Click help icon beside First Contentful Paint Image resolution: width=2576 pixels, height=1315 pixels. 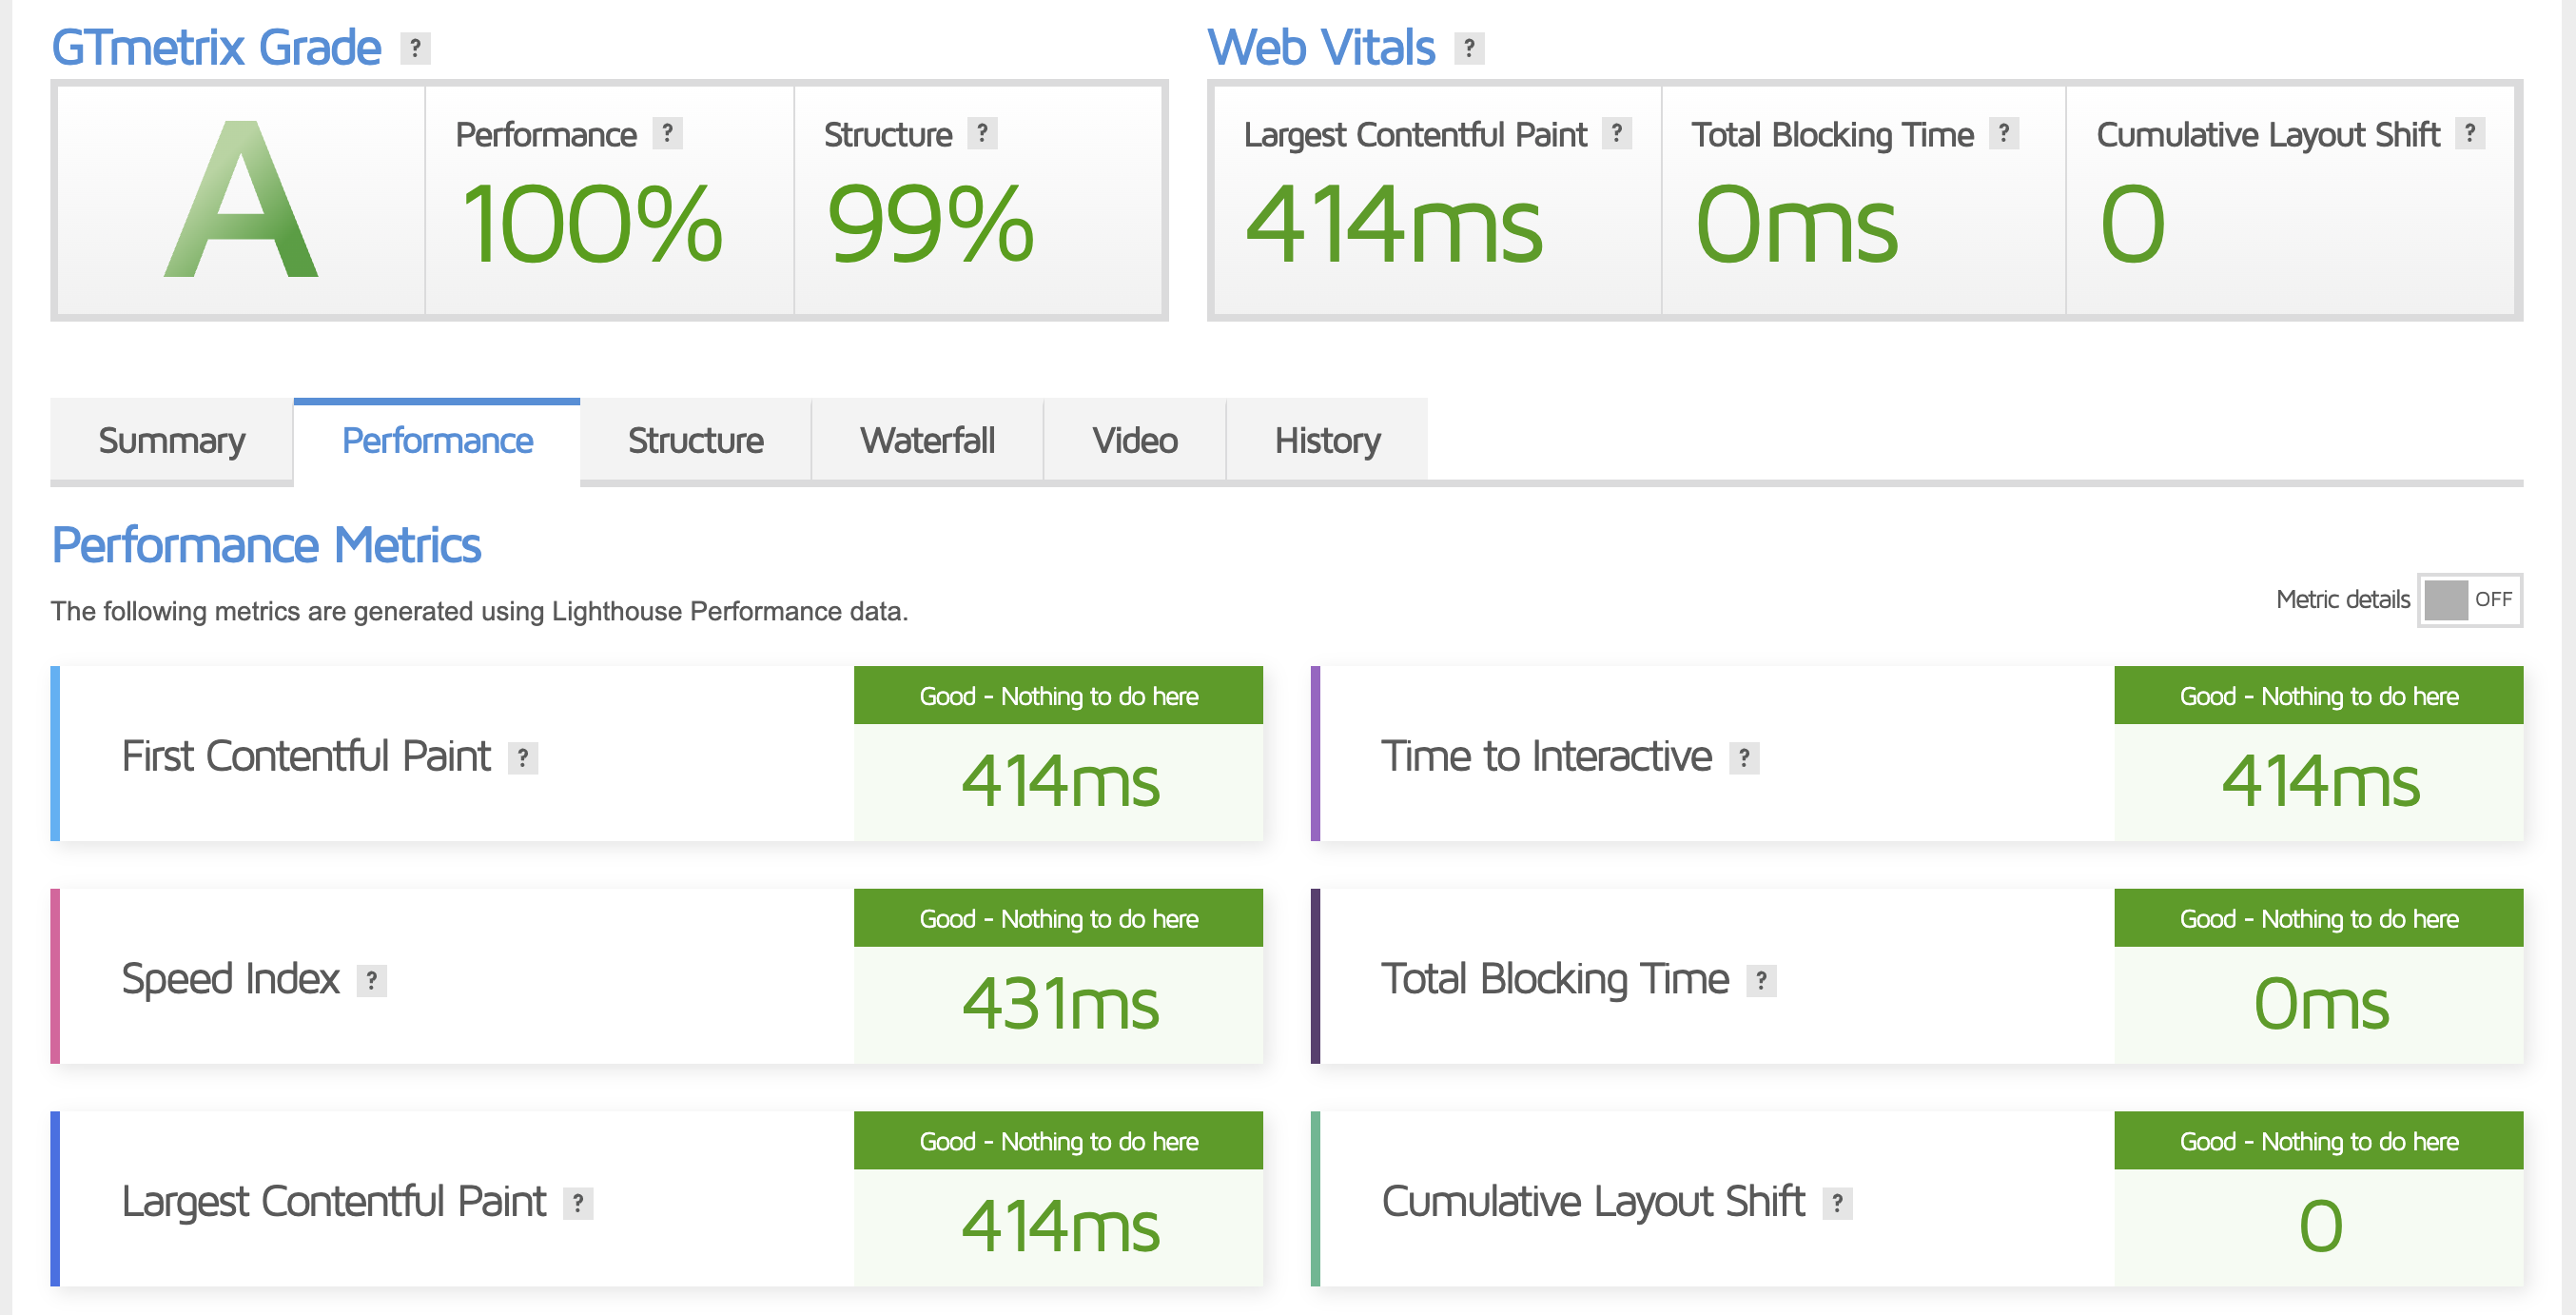click(x=523, y=758)
